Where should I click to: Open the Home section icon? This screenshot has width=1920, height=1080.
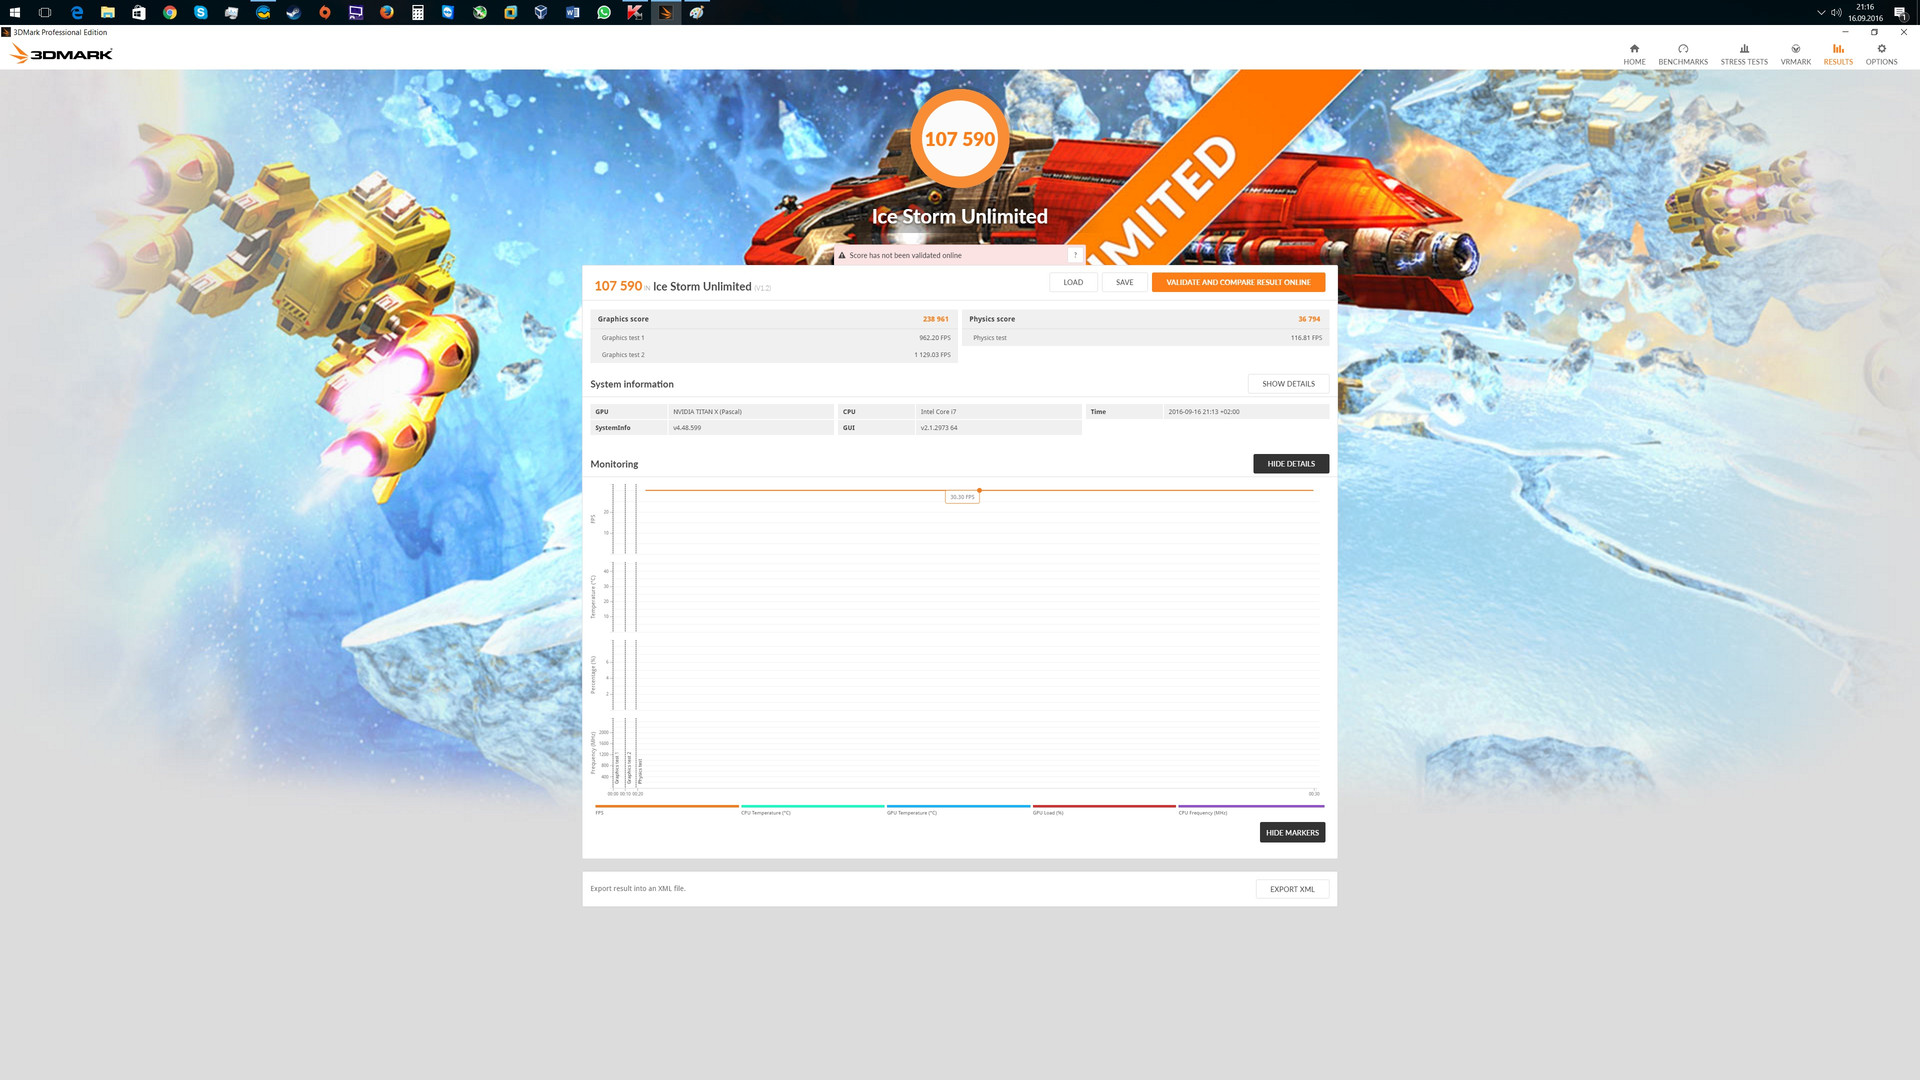click(x=1634, y=49)
